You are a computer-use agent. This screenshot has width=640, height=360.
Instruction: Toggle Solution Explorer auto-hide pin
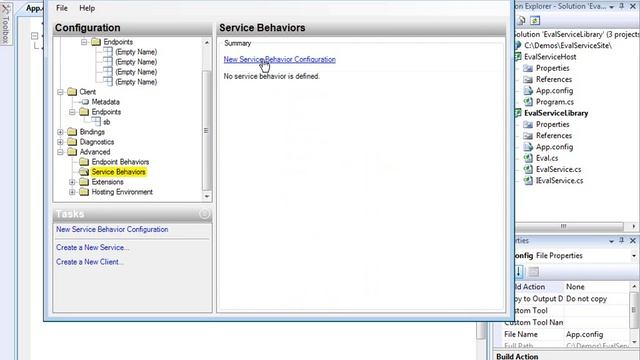622,7
